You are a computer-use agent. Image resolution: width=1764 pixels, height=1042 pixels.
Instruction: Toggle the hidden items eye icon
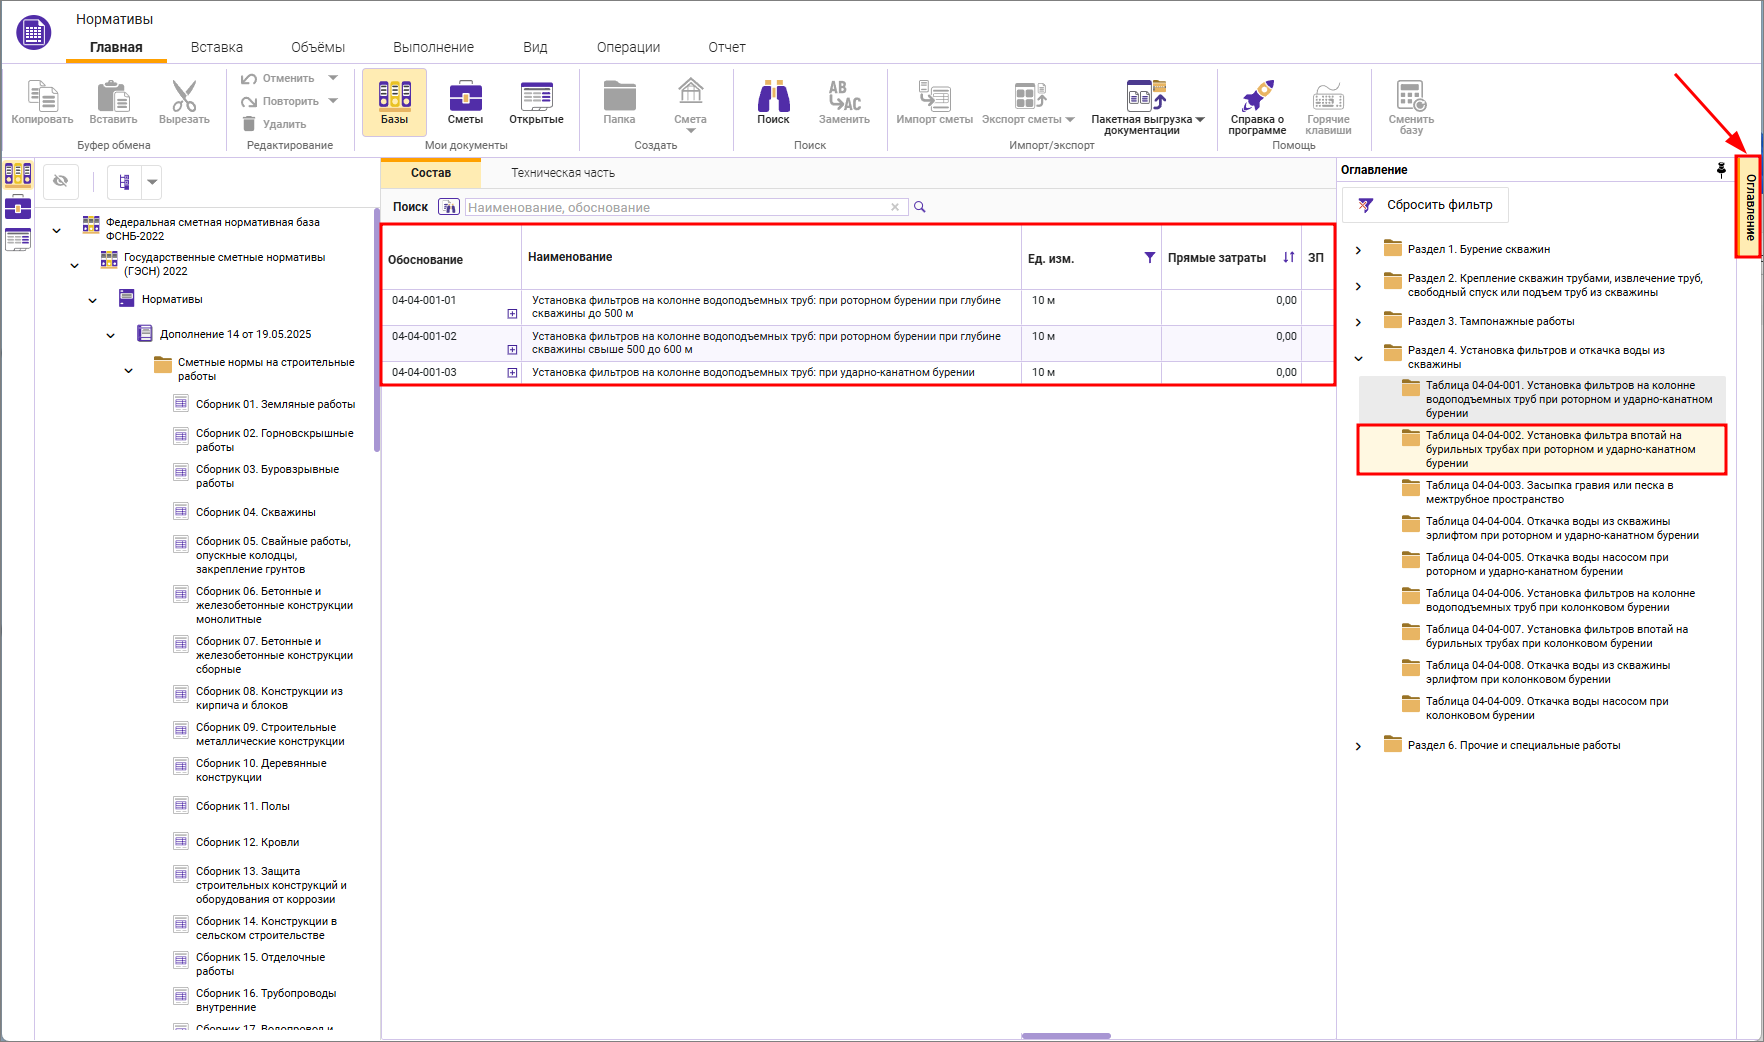click(x=61, y=181)
